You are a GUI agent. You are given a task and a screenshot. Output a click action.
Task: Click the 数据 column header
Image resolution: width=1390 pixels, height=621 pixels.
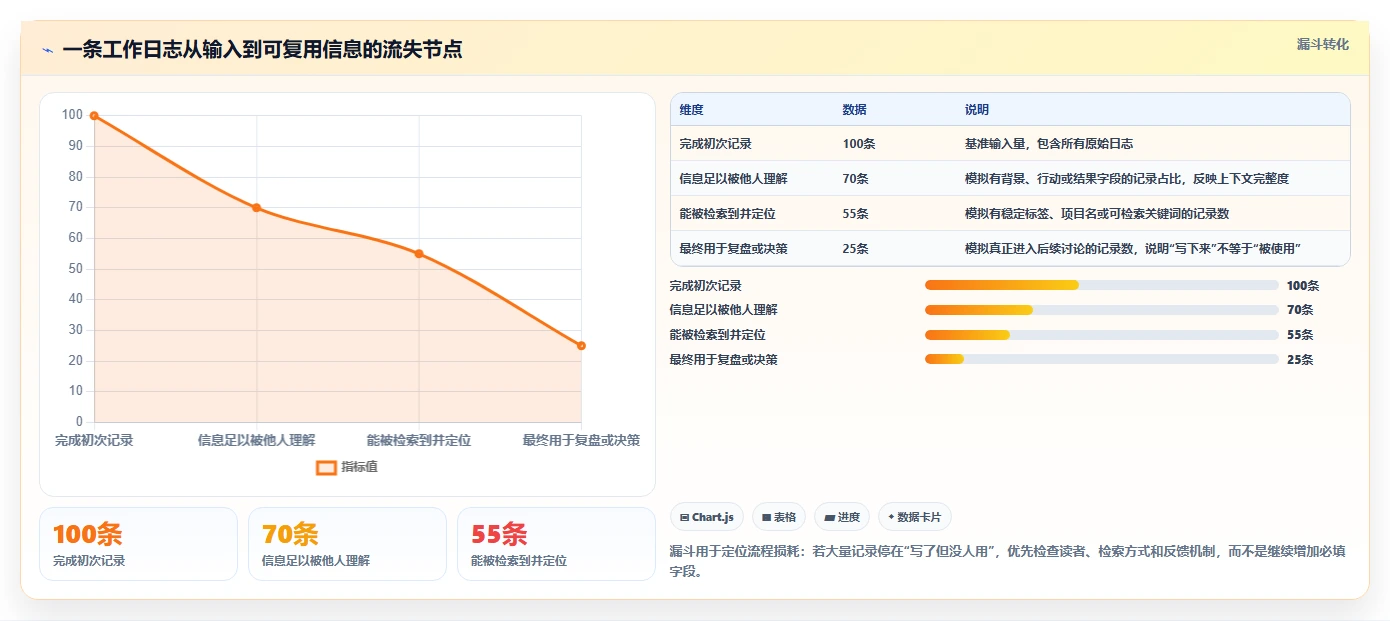(x=855, y=110)
